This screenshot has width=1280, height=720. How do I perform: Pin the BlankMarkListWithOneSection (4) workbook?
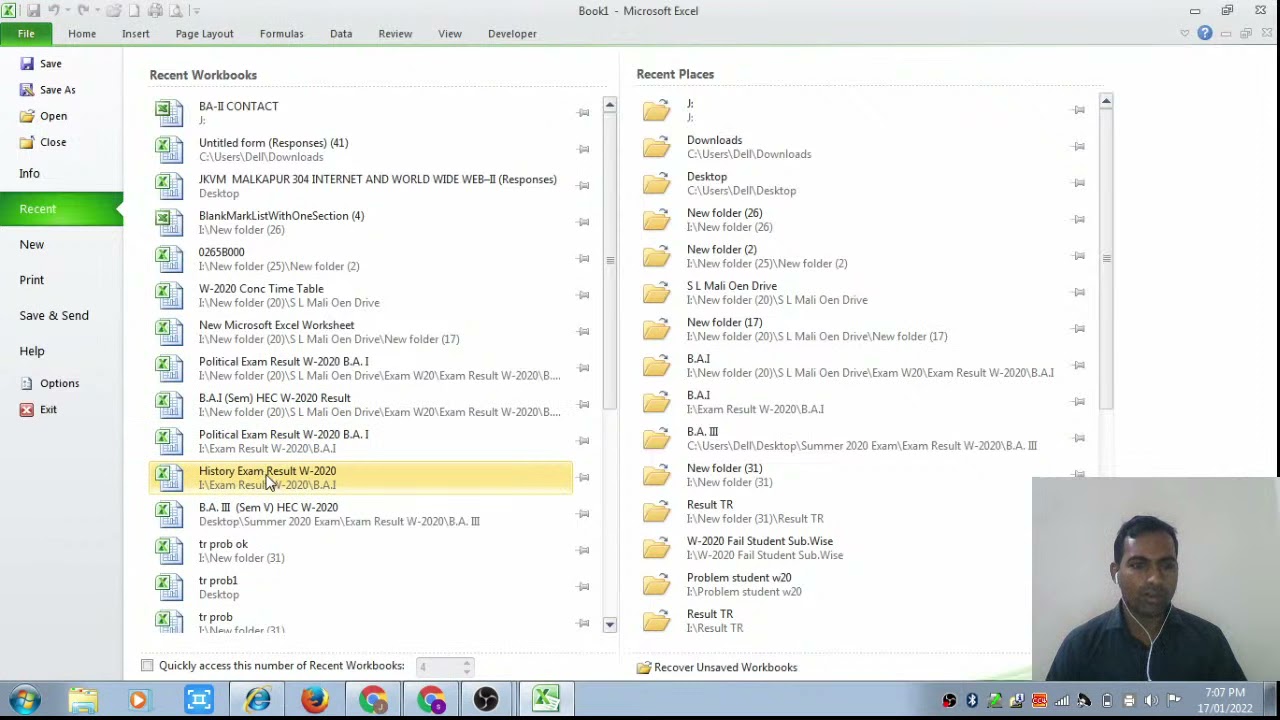(x=583, y=222)
